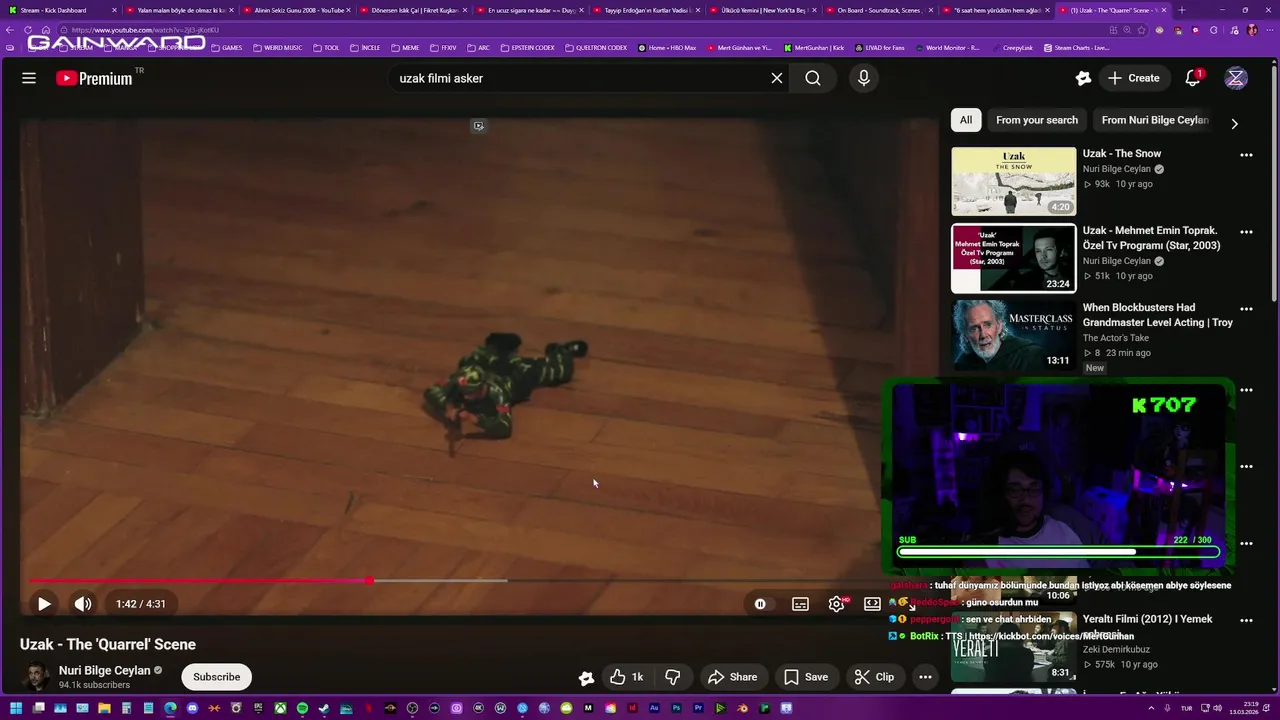Viewport: 1280px width, 720px height.
Task: Open more actions menu under video
Action: point(925,677)
